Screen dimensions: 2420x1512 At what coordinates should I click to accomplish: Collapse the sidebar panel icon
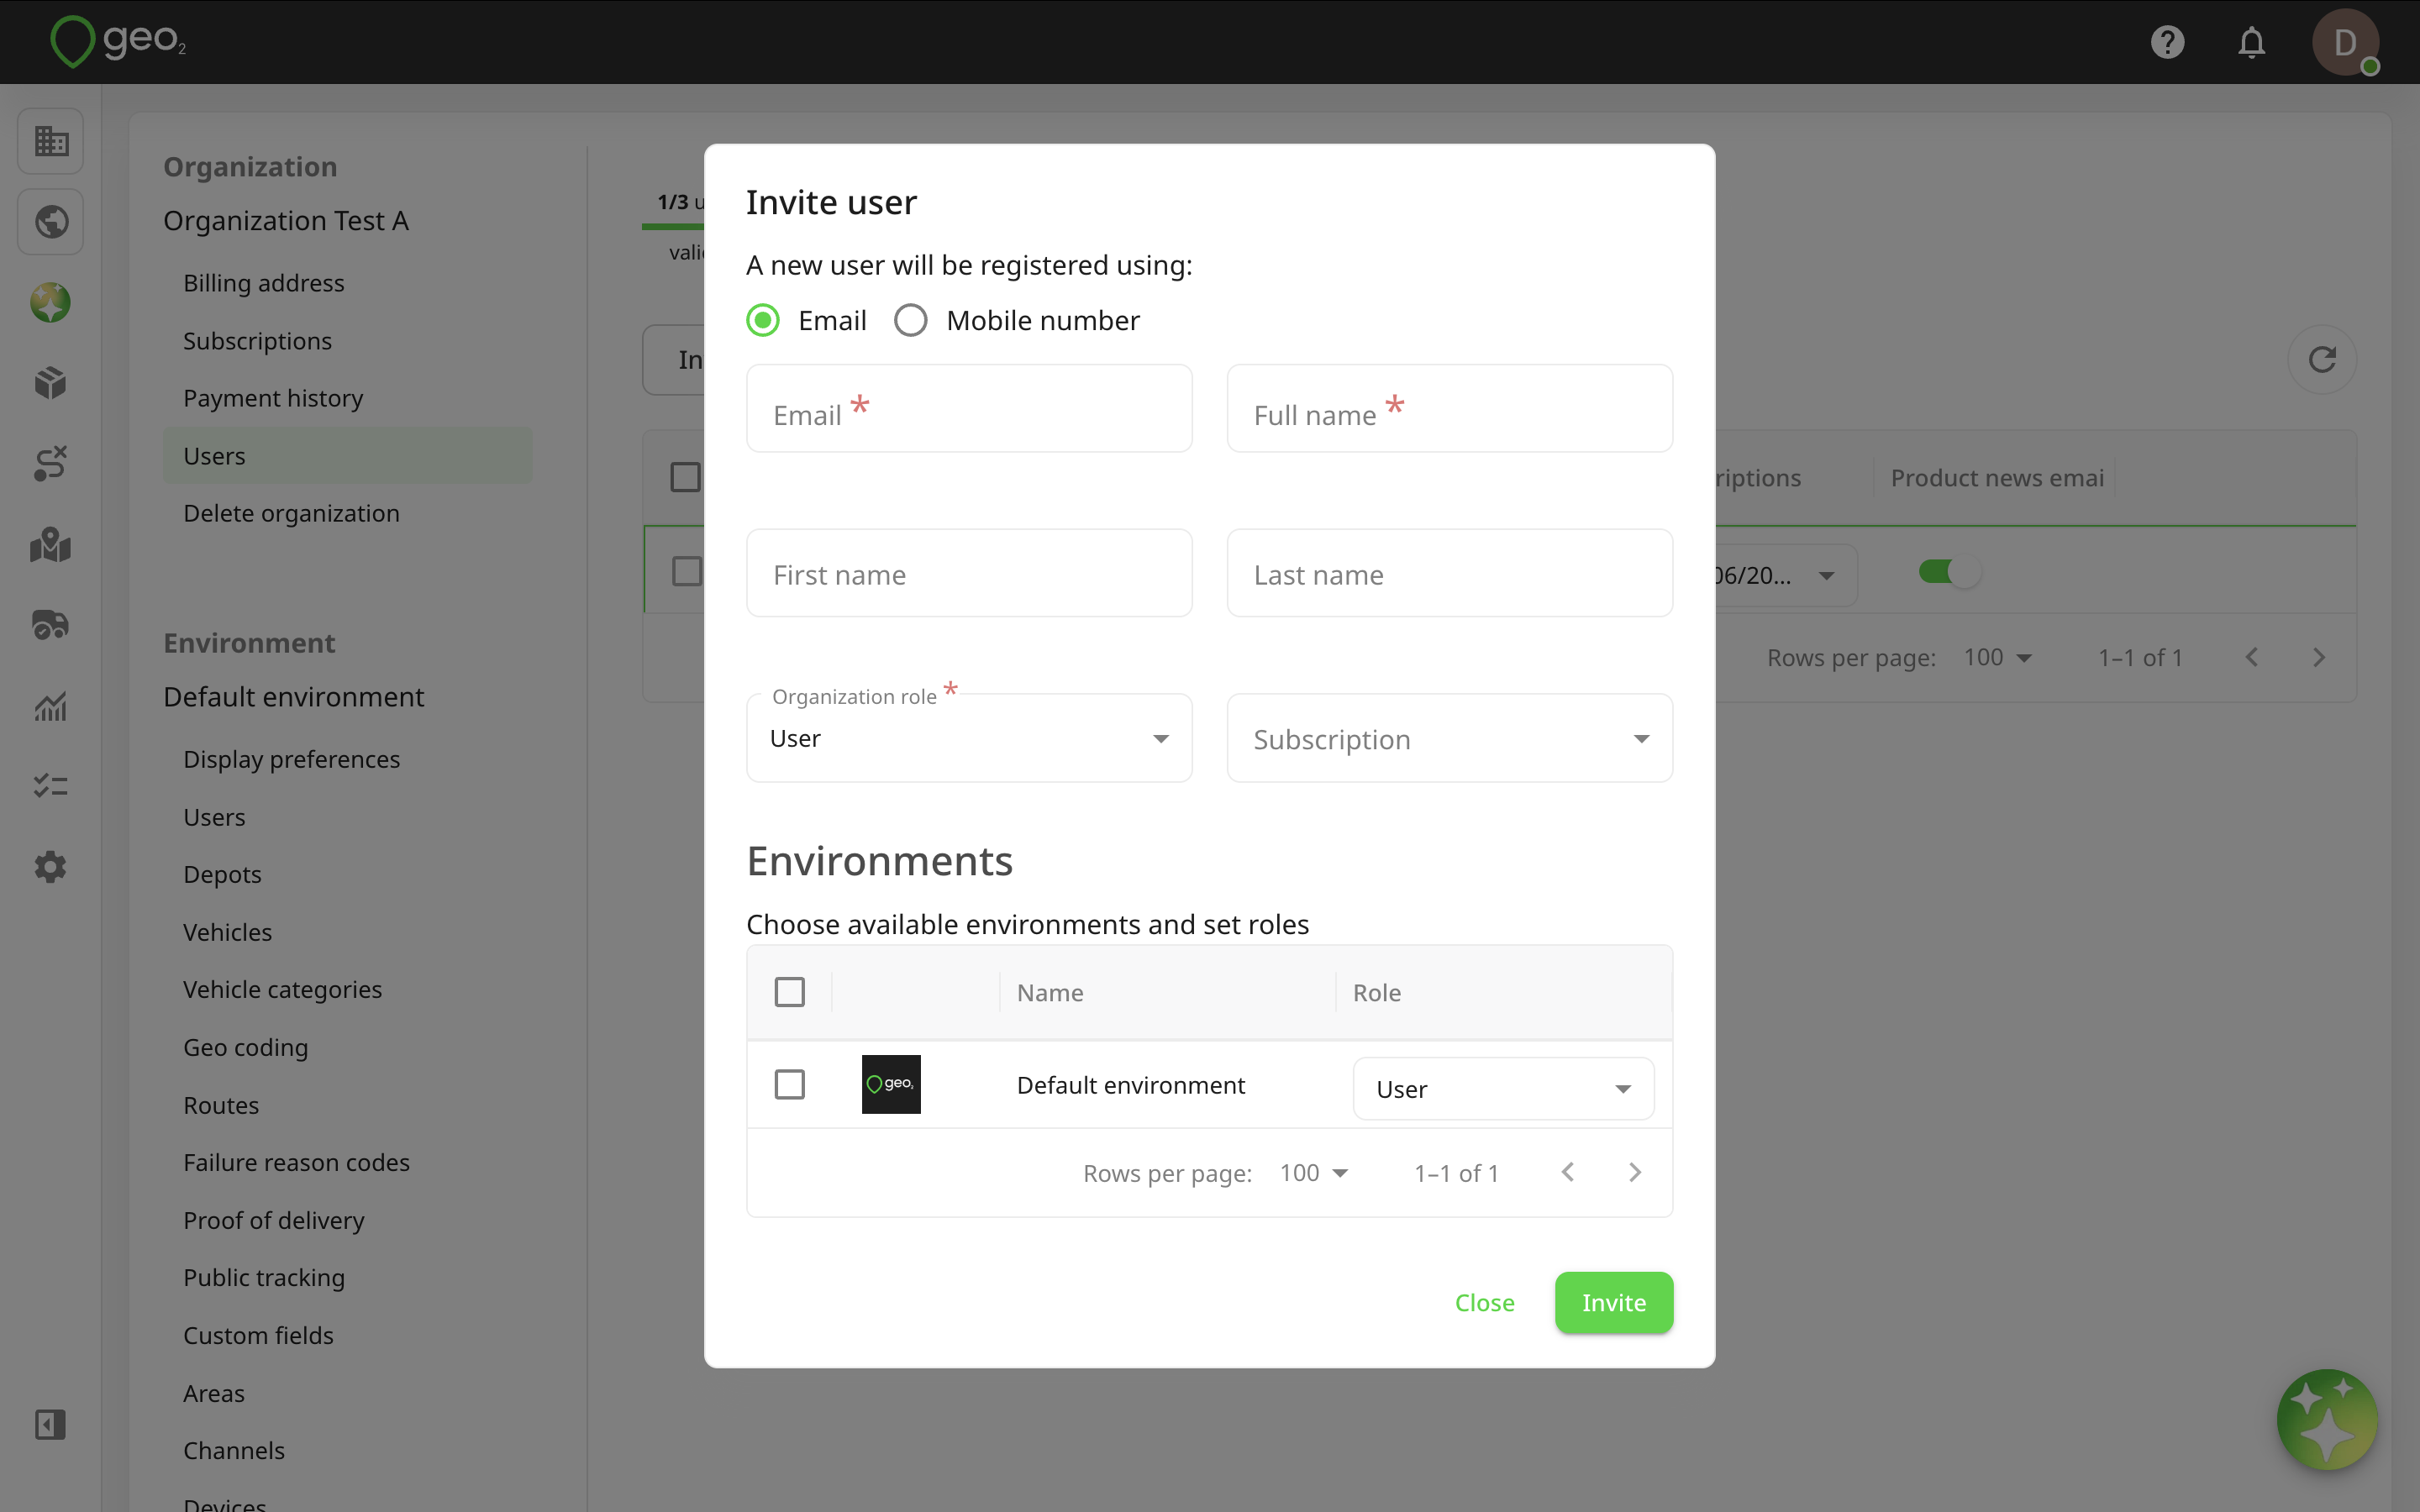[50, 1424]
